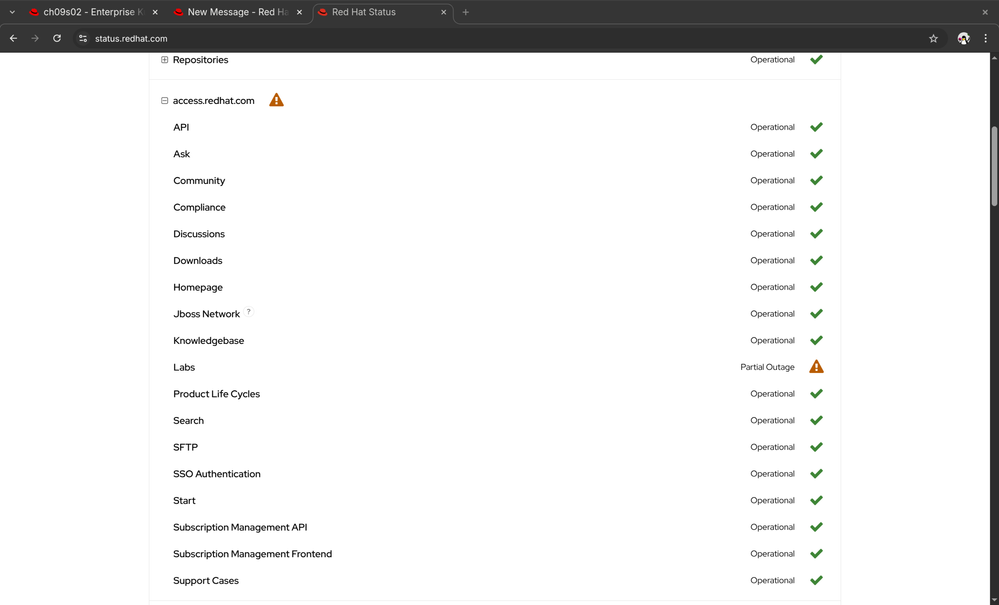999x605 pixels.
Task: Open the tab search dropdown arrow
Action: pos(11,12)
